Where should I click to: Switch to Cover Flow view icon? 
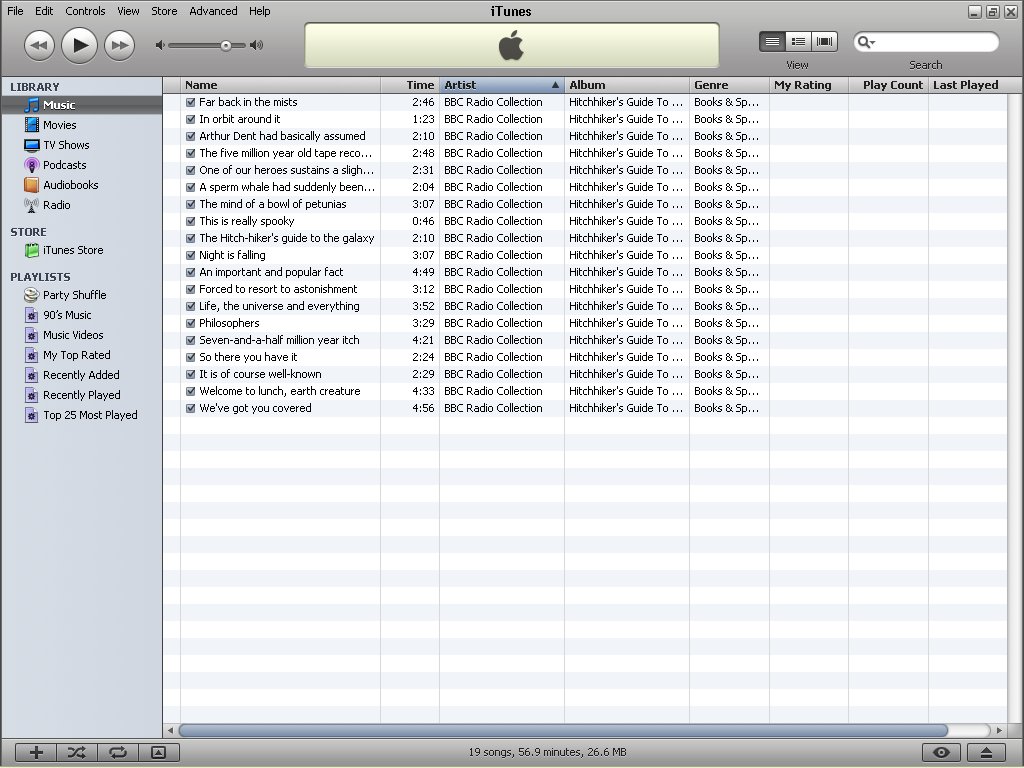pos(824,42)
